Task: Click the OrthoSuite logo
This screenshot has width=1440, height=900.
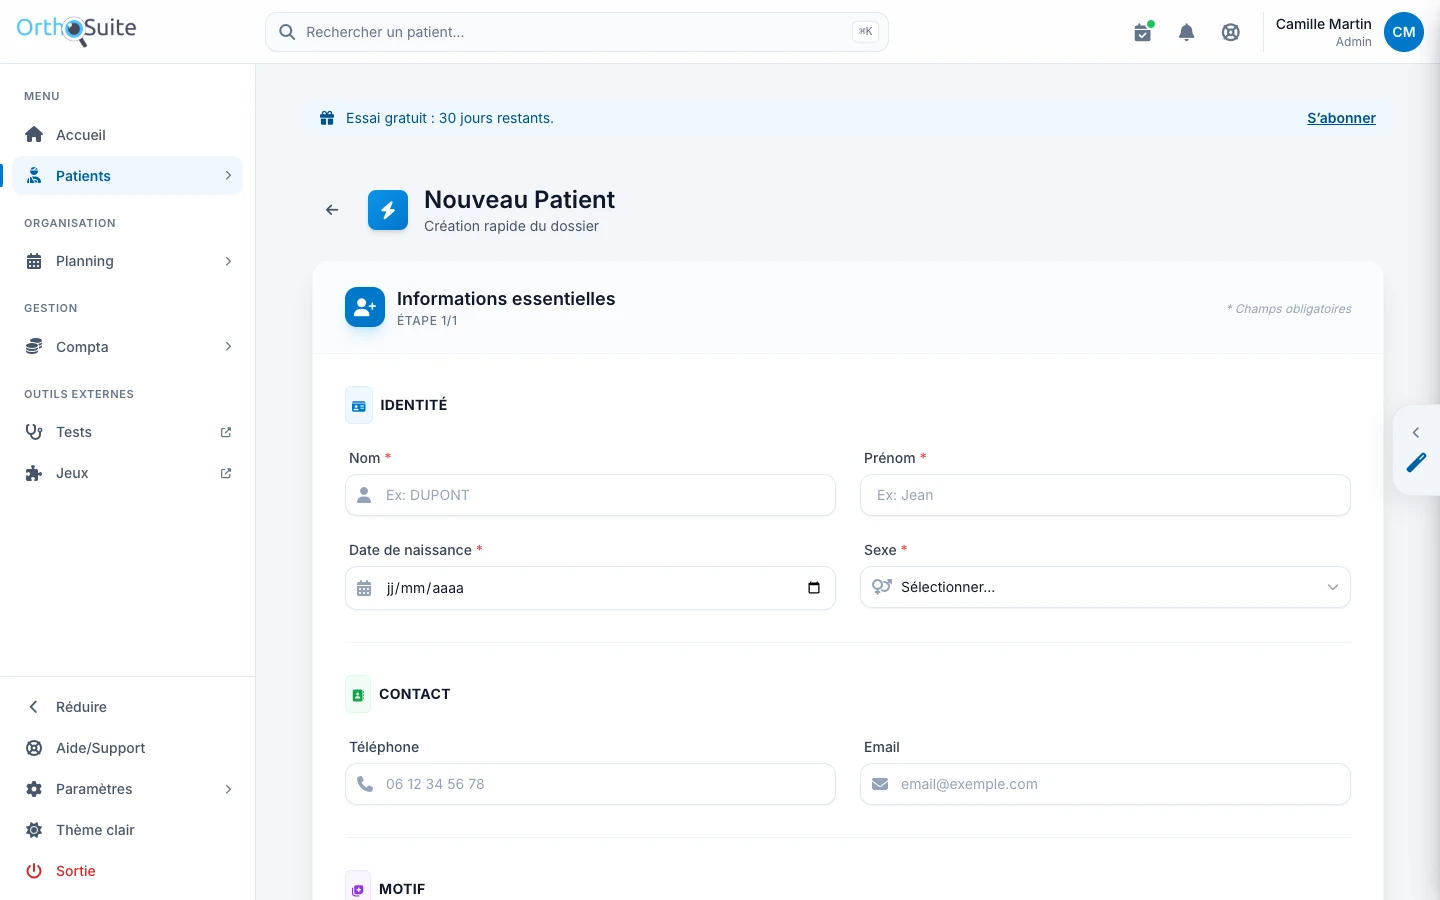Action: [77, 30]
